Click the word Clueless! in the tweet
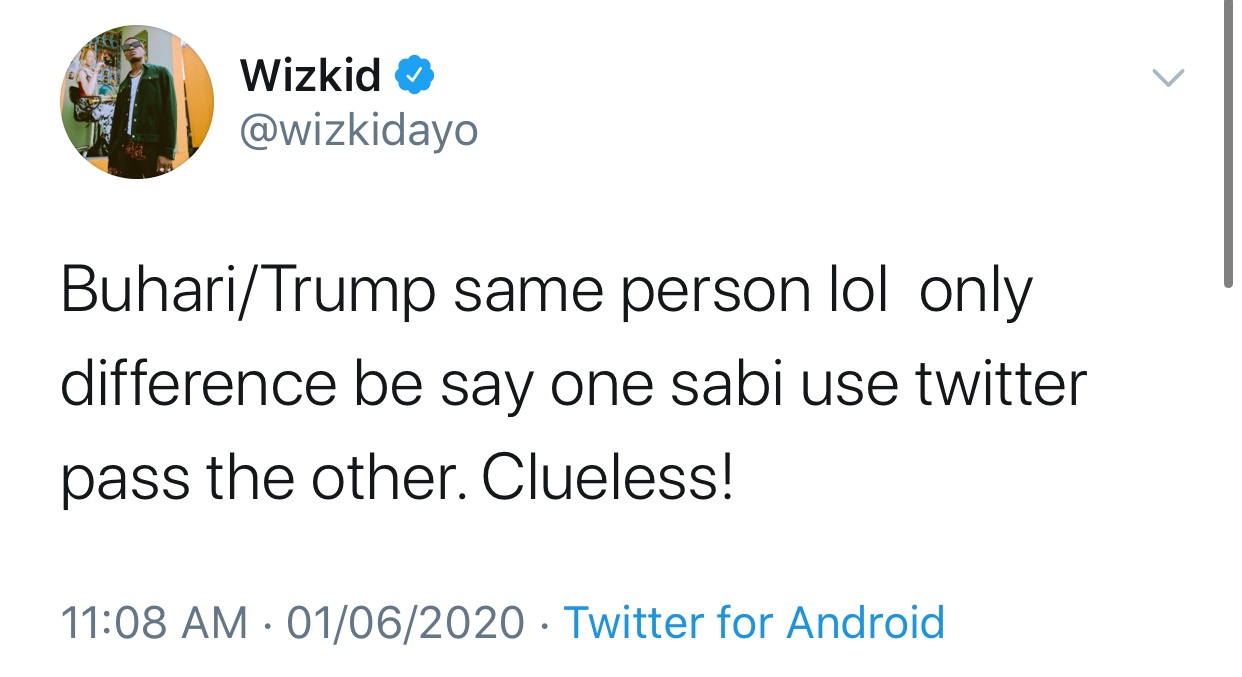1242x677 pixels. point(608,478)
